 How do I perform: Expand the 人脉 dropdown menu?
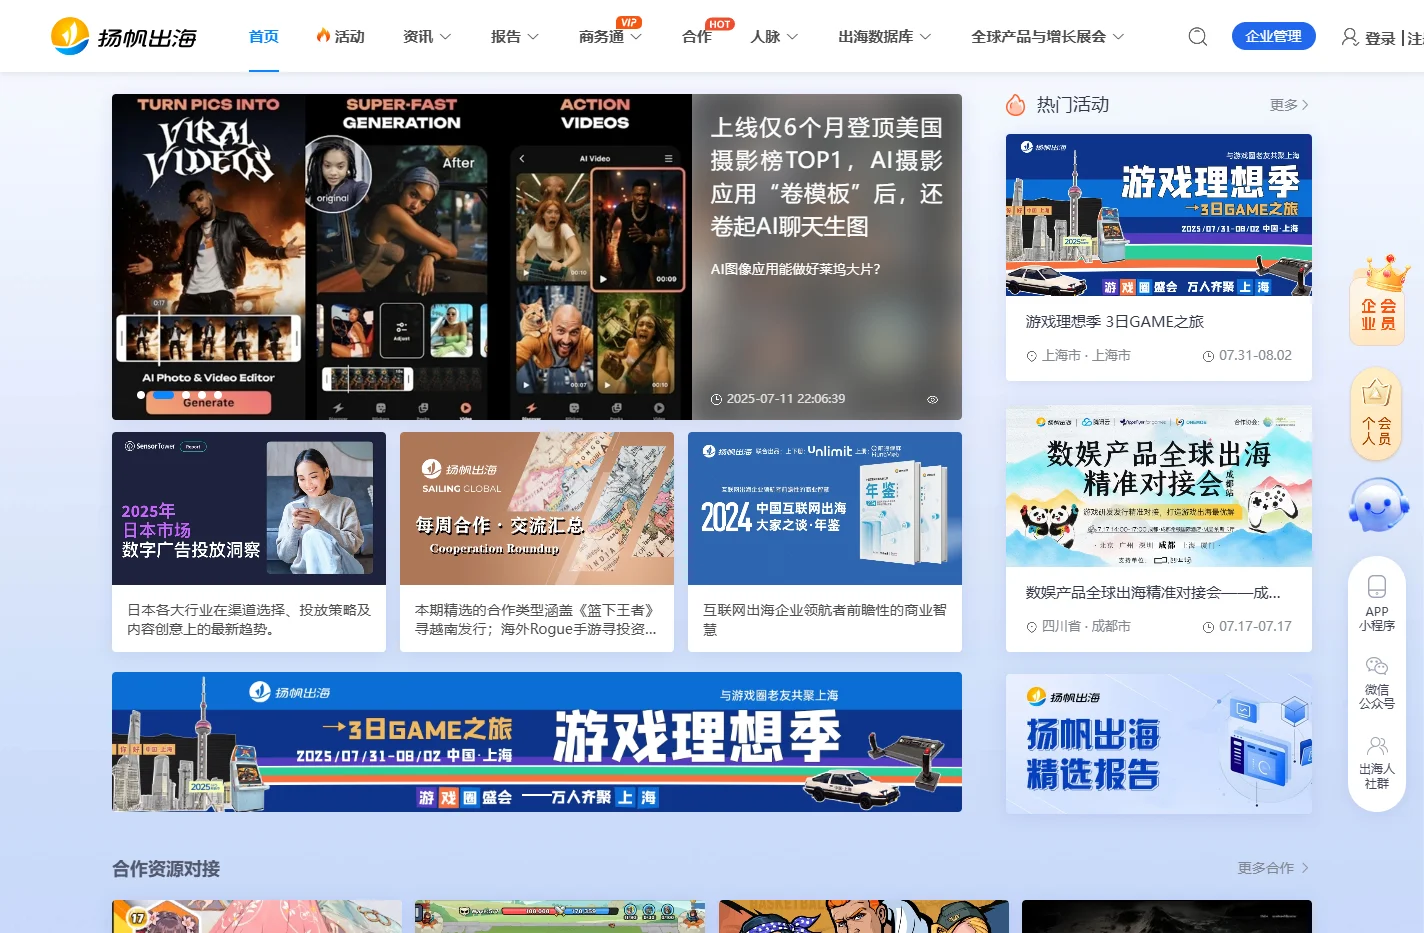(774, 36)
